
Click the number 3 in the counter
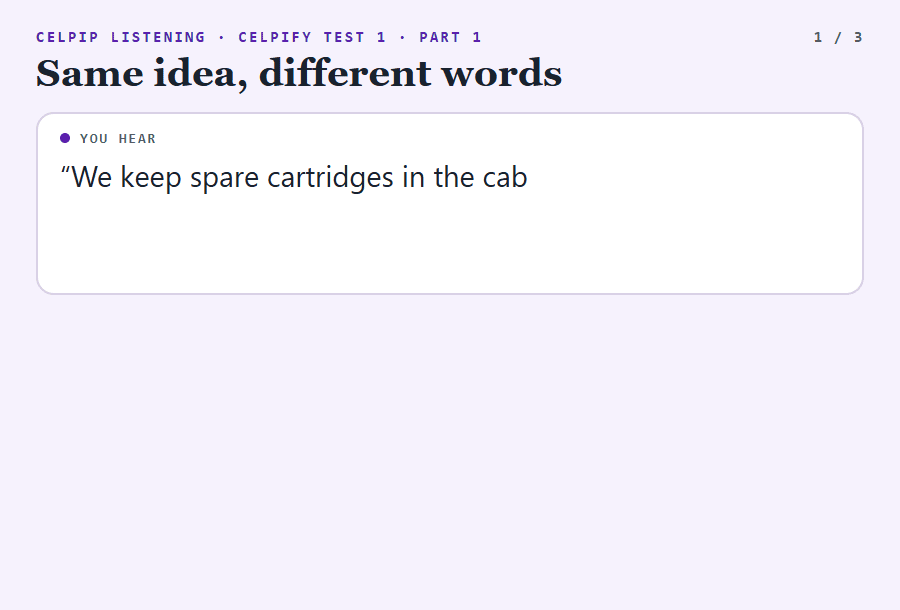[x=858, y=37]
